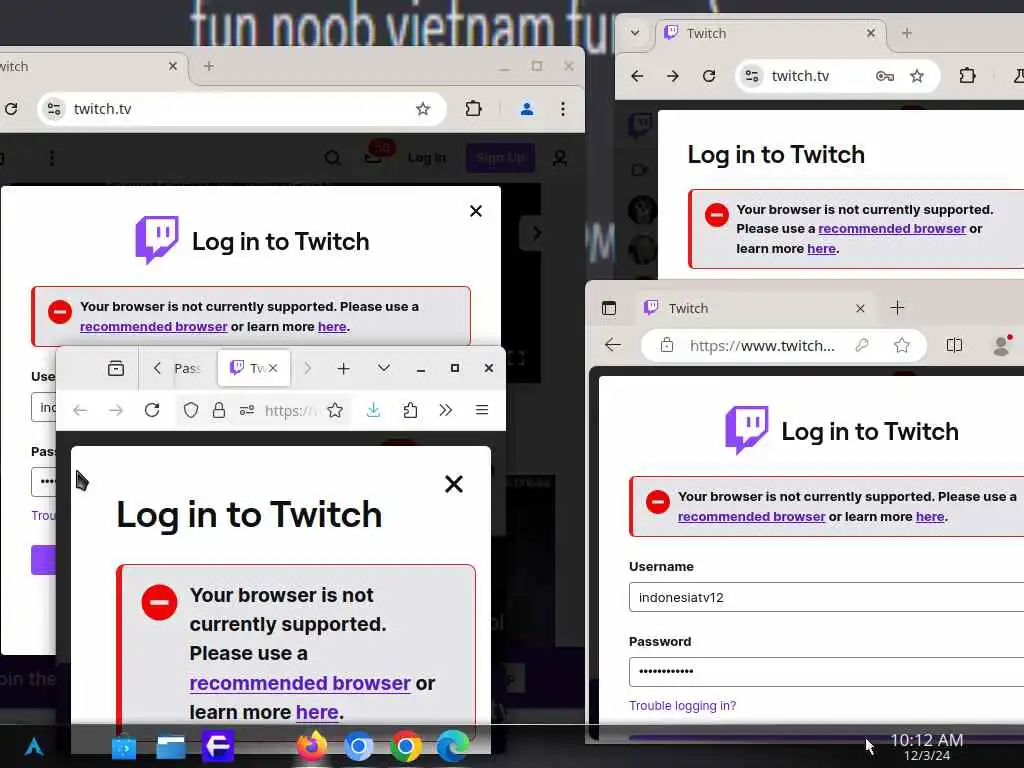Add to favorites star in Edge
1024x768 pixels.
coord(902,345)
